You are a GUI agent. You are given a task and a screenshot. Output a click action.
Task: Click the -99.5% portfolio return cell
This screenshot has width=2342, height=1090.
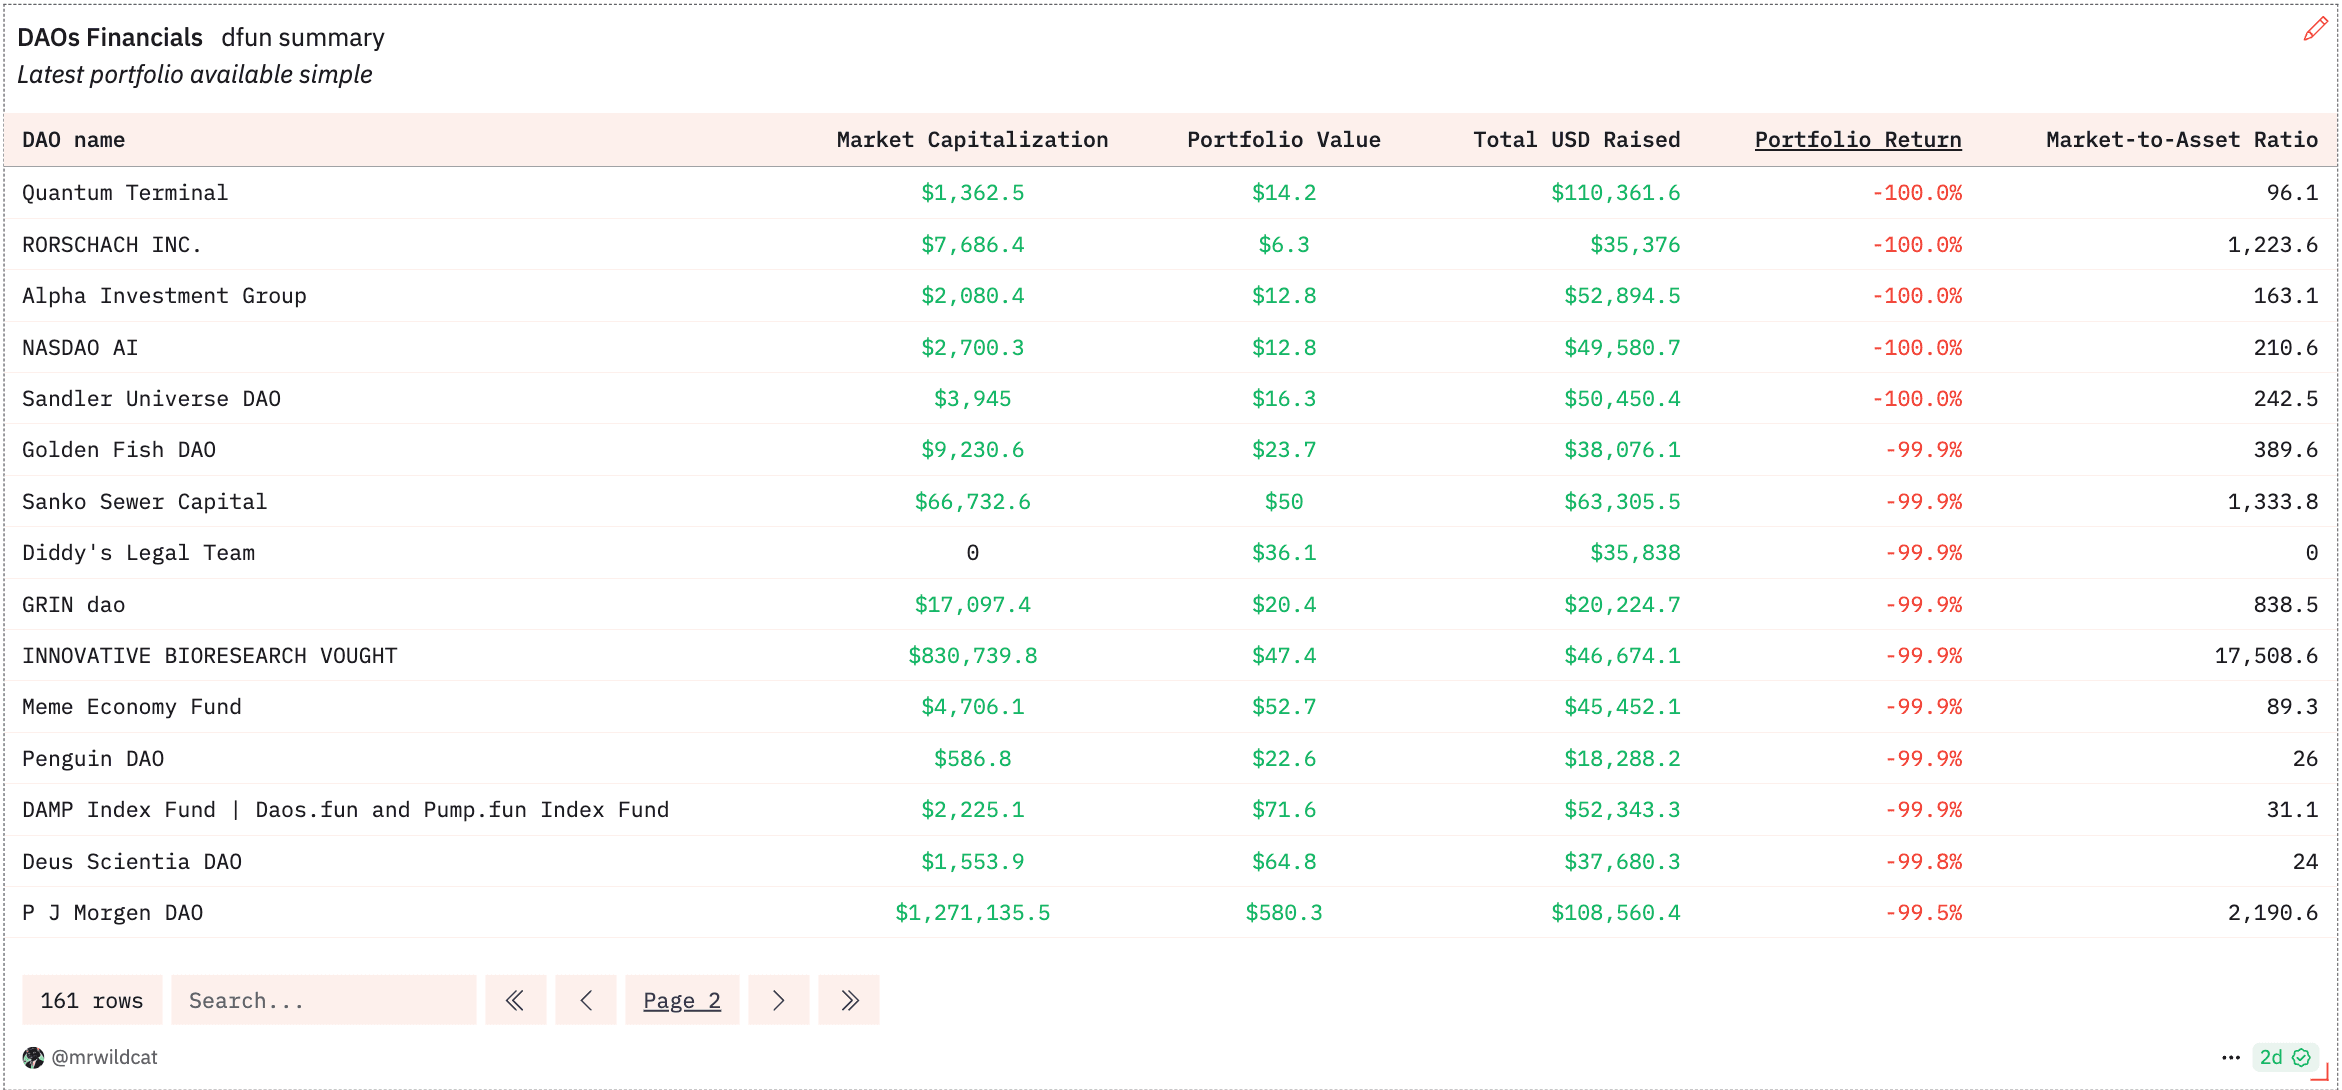pyautogui.click(x=1923, y=913)
